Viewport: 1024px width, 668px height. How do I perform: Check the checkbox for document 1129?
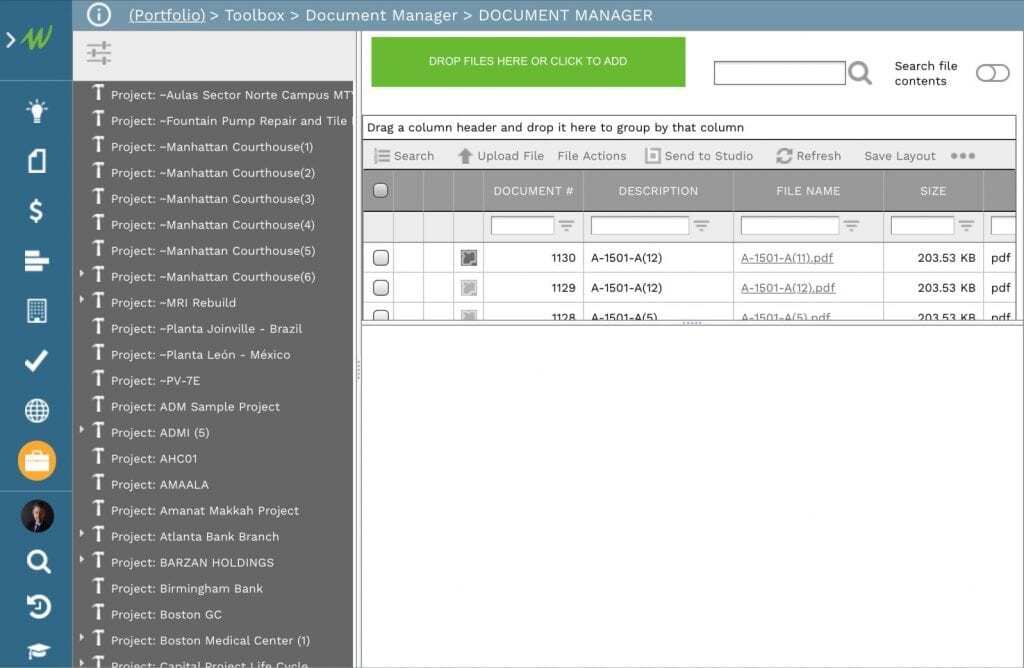(x=381, y=288)
